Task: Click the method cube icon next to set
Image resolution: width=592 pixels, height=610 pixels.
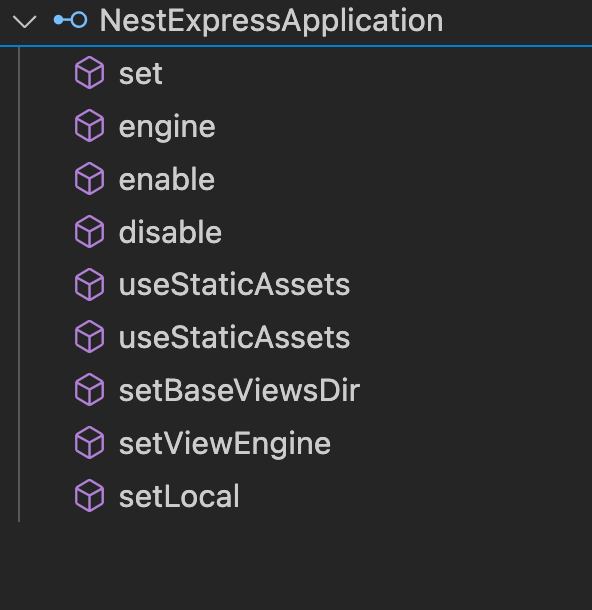Action: pyautogui.click(x=89, y=73)
